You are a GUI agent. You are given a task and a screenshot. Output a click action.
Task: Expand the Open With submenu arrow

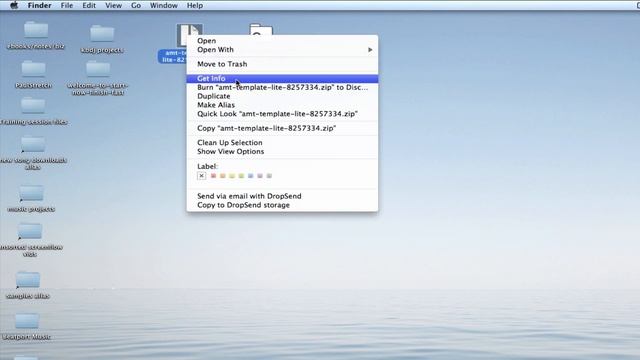point(370,50)
